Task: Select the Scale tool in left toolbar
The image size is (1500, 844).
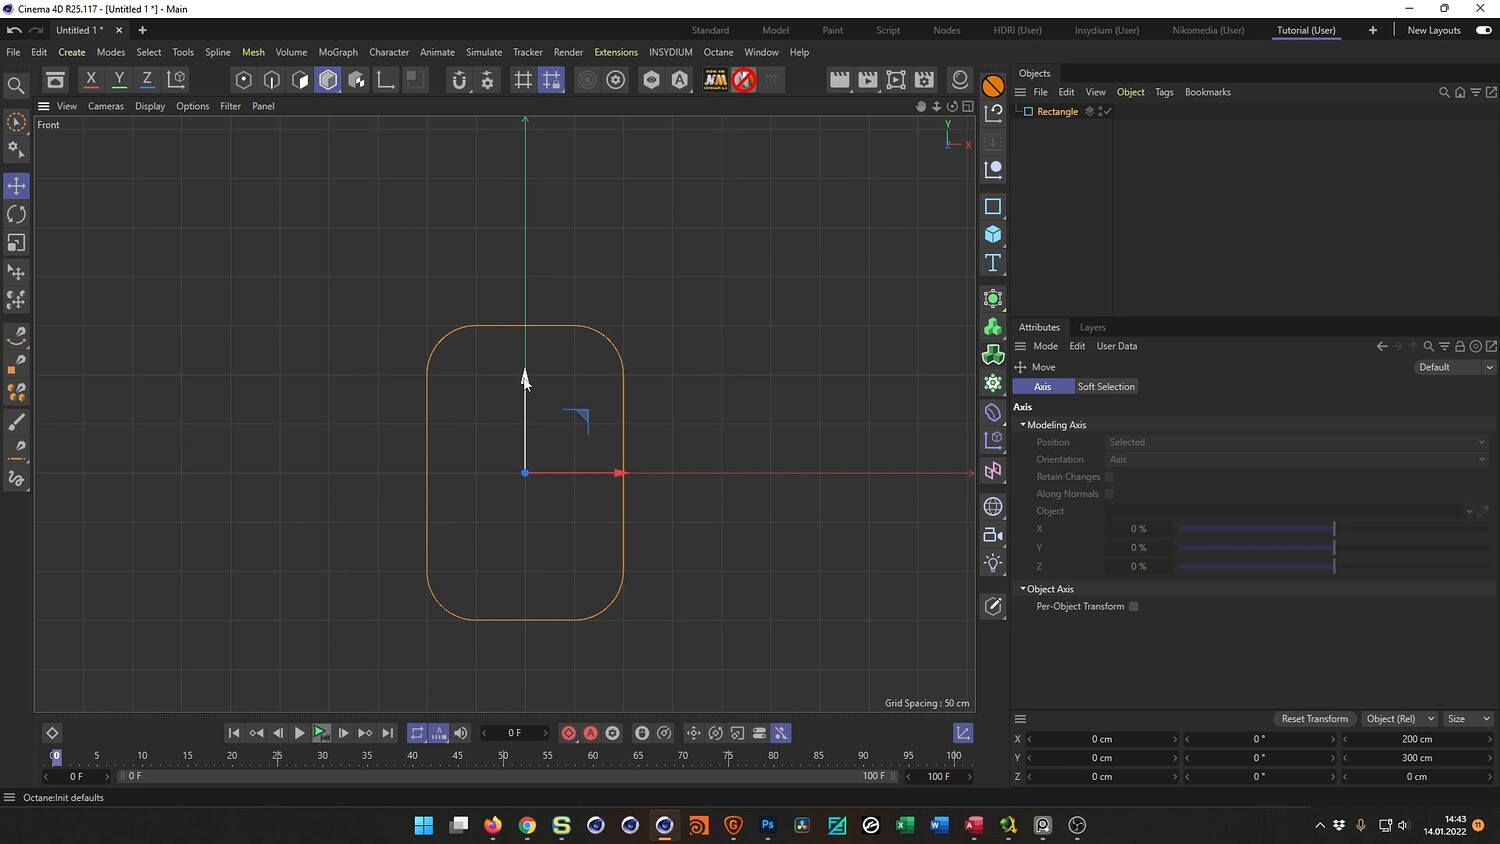Action: [16, 243]
